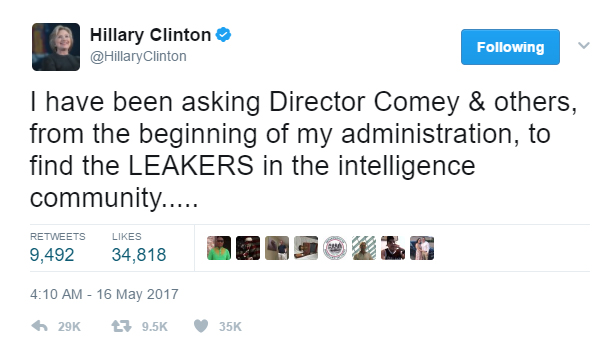Expand the tweet options chevron
Viewport: 614px width, 361px height.
pyautogui.click(x=584, y=46)
